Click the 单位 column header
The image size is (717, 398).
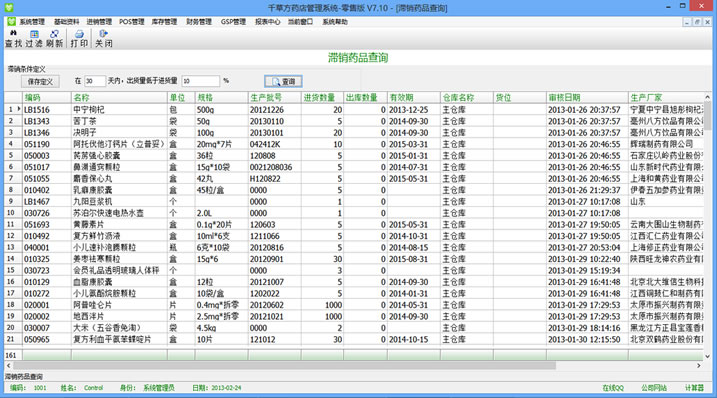pyautogui.click(x=181, y=97)
